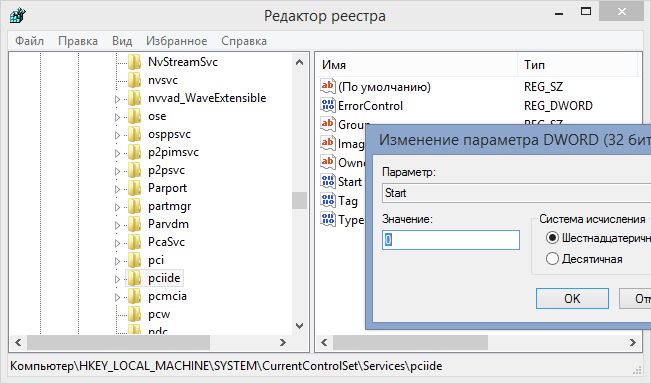This screenshot has height=384, width=651.
Task: Click tree pane horizontal scroll left arrow
Action: [x=18, y=342]
